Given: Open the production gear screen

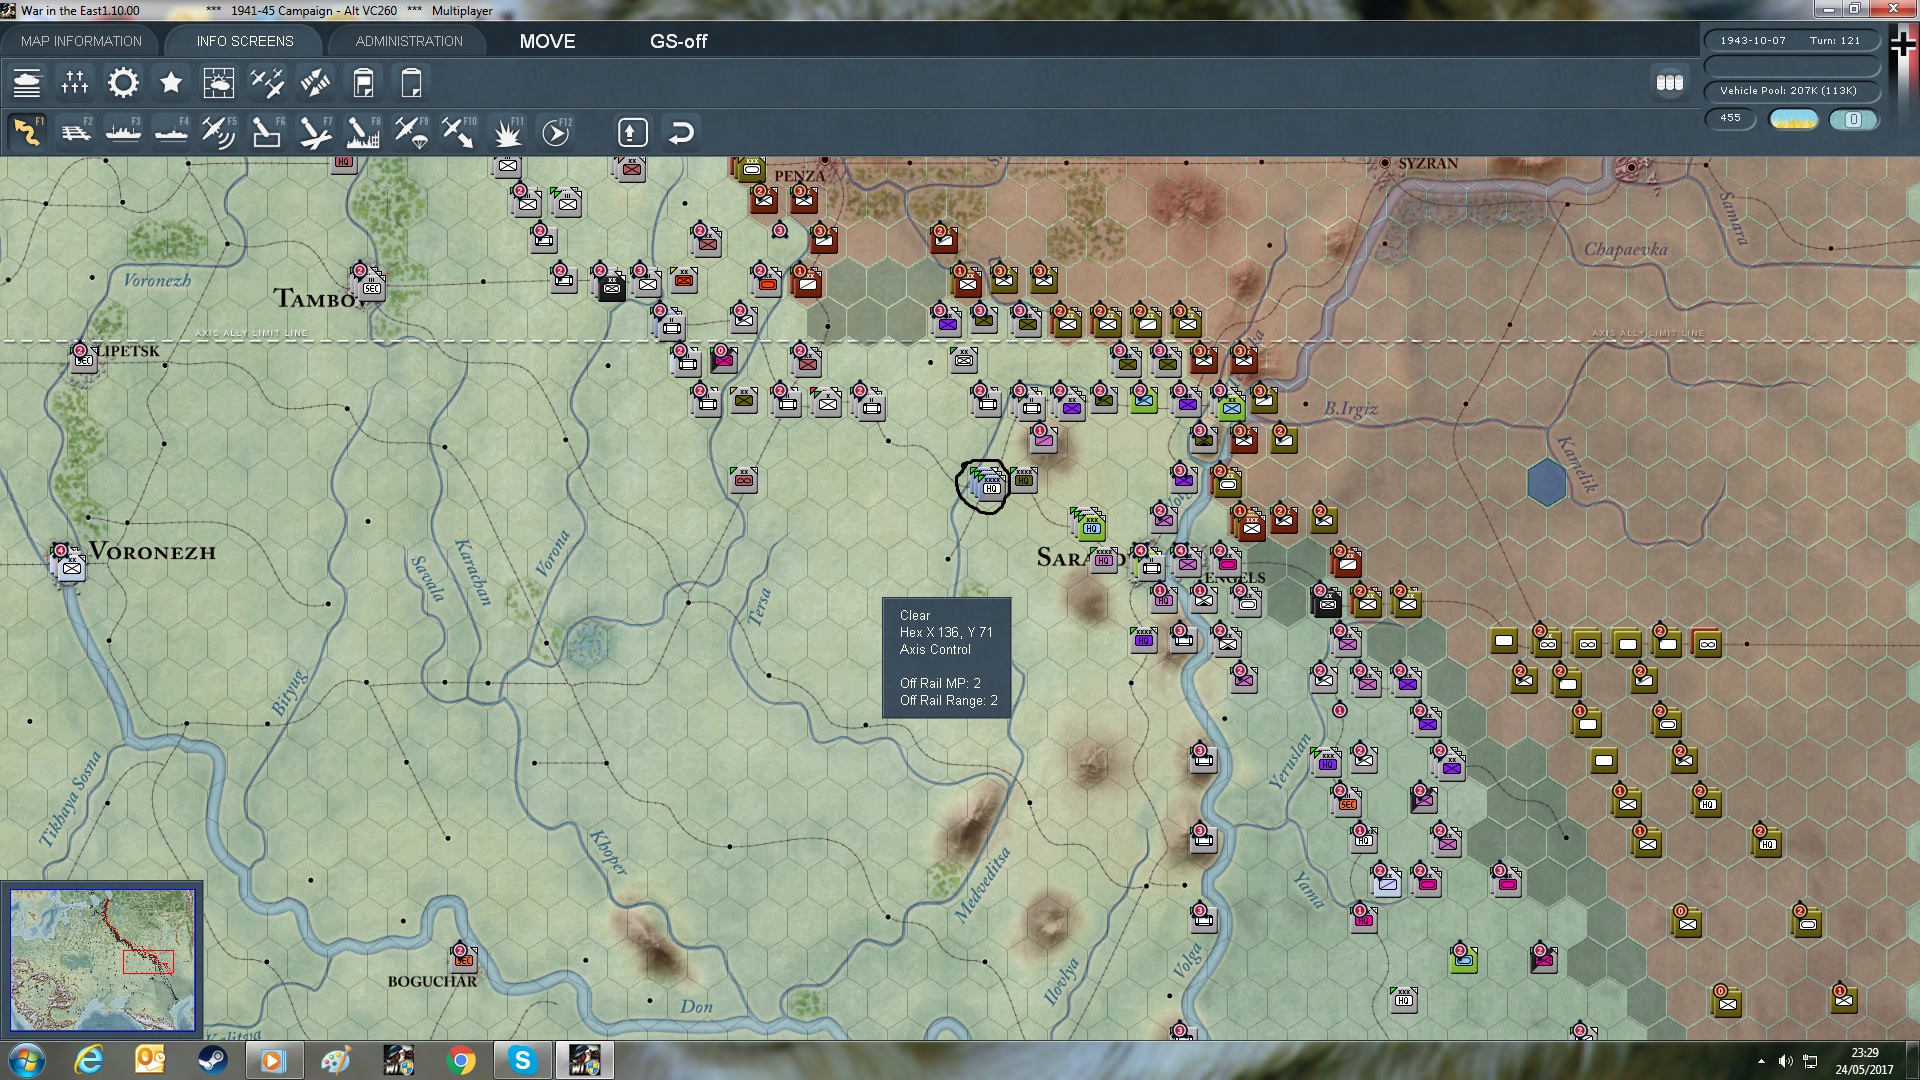Looking at the screenshot, I should point(123,83).
